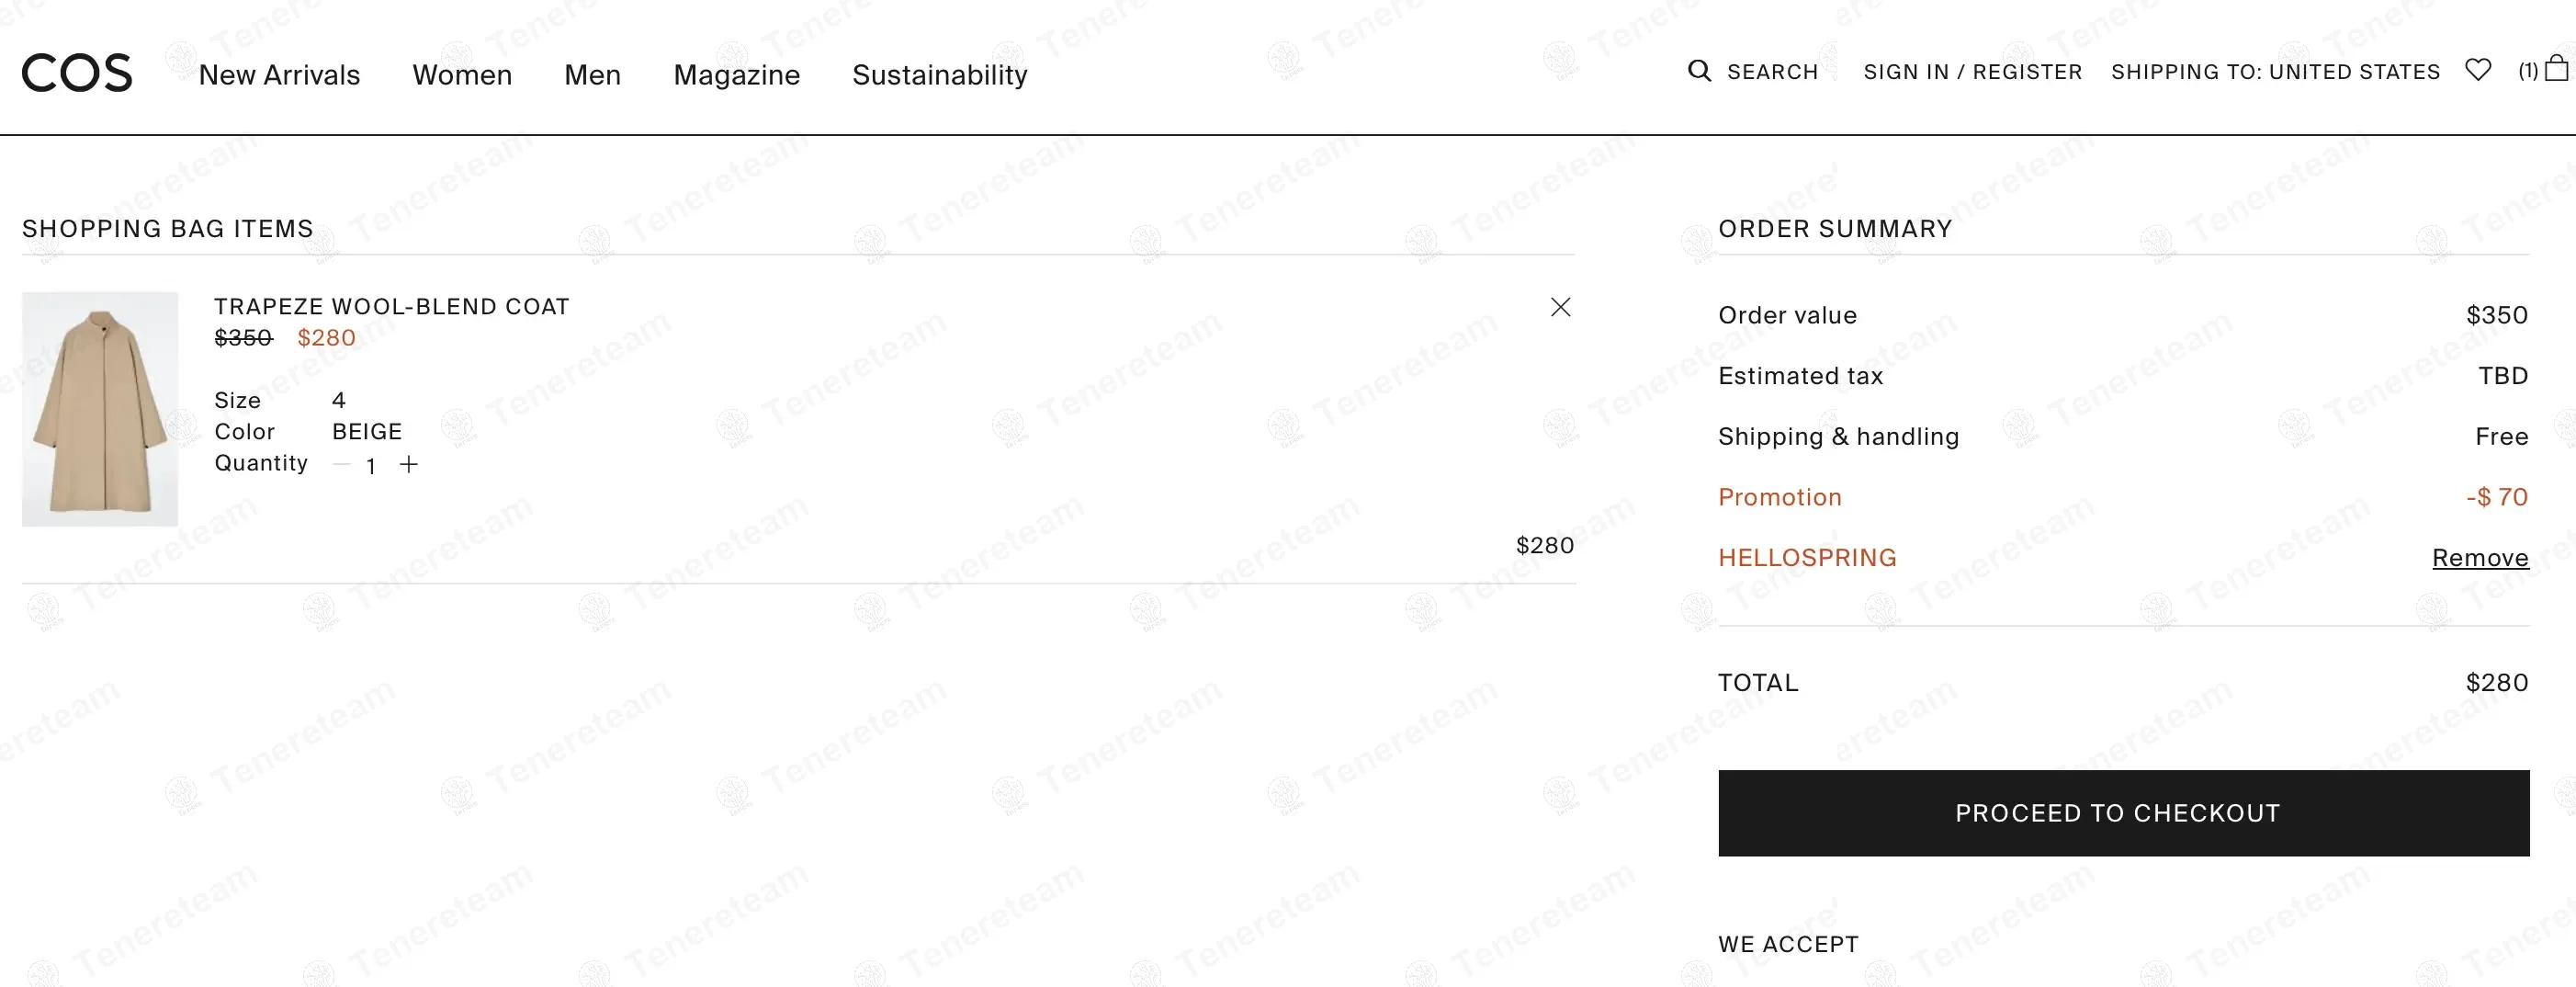The image size is (2576, 987).
Task: Change Shipping To United States setting
Action: click(x=2275, y=72)
